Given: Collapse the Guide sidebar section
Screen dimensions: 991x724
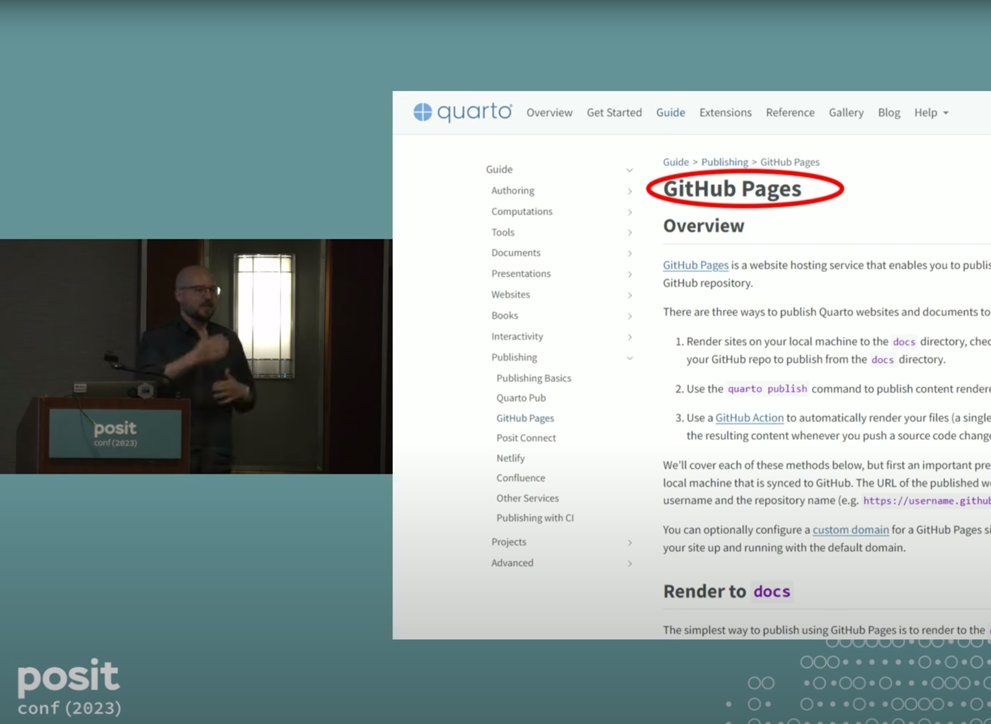Looking at the screenshot, I should (630, 169).
